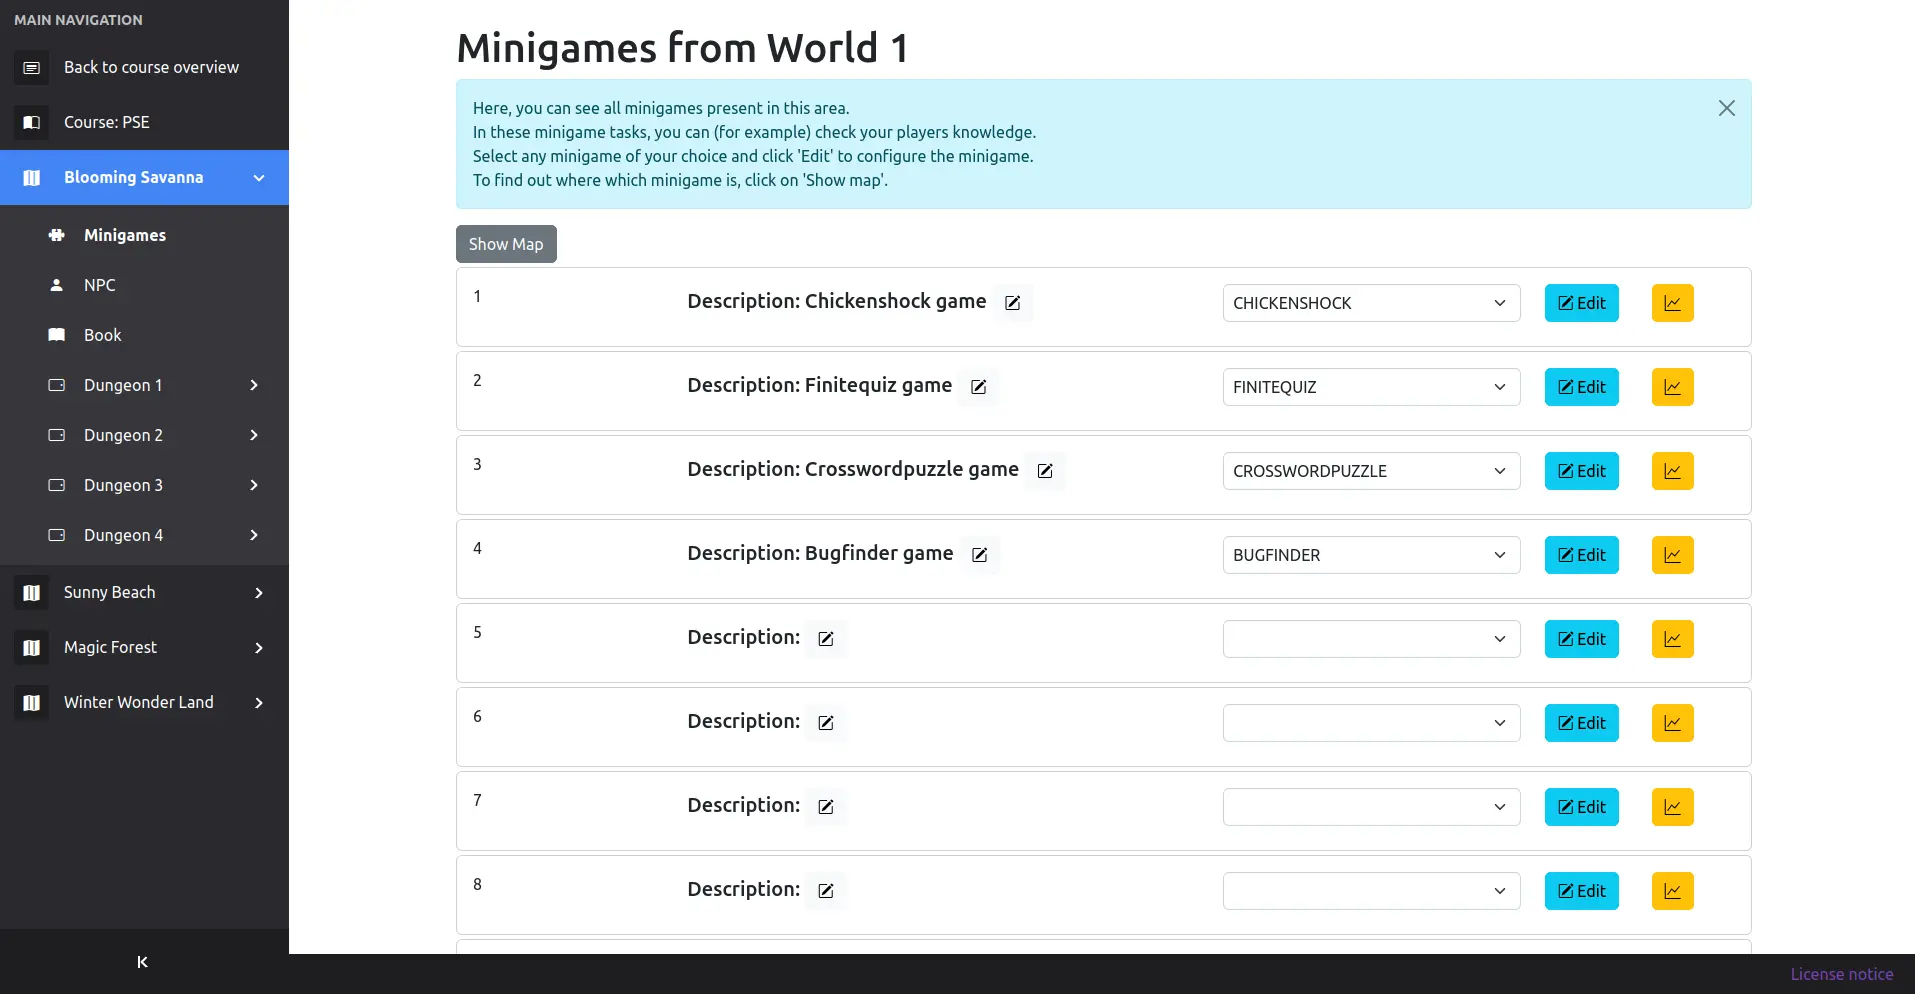
Task: Open the BUGFINDER game type dropdown
Action: [1371, 555]
